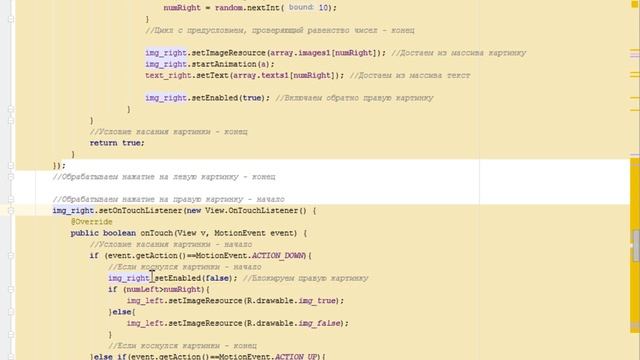Click comment 'Если коснулся картинки - конец'
The width and height of the screenshot is (640, 360).
[x=182, y=346]
